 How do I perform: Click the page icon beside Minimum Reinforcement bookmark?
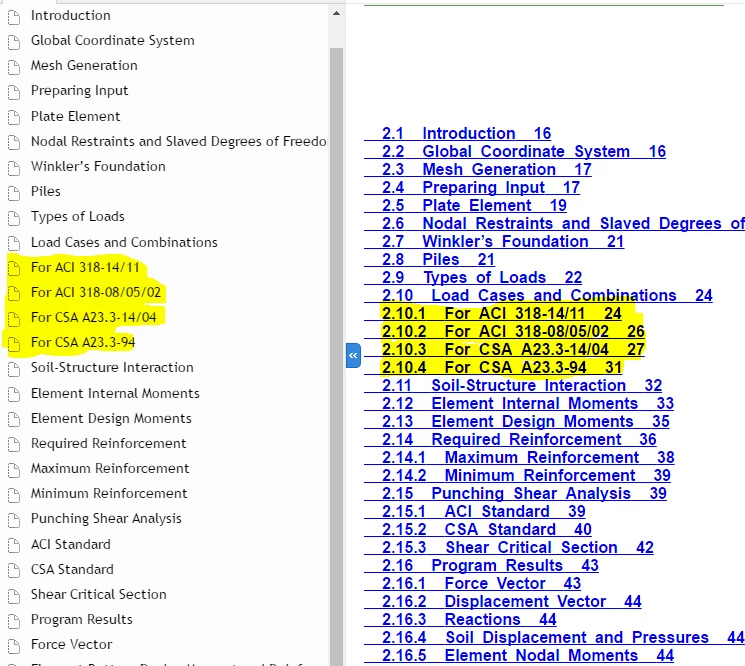[x=14, y=495]
